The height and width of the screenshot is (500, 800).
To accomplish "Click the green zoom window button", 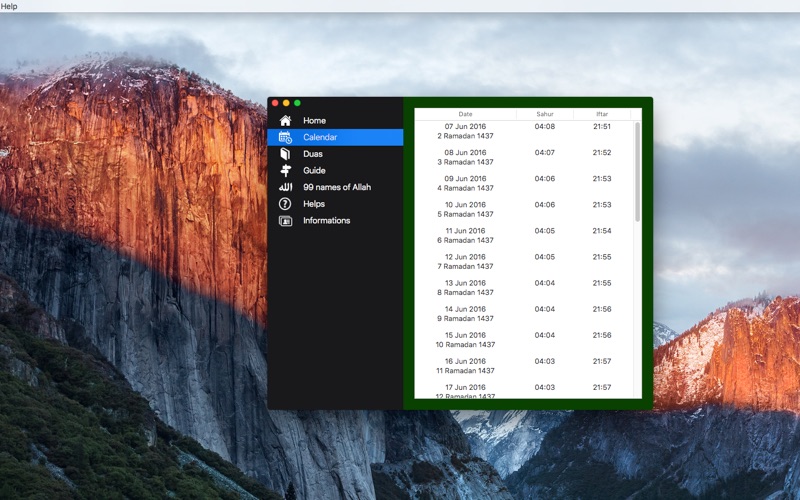I will 297,103.
